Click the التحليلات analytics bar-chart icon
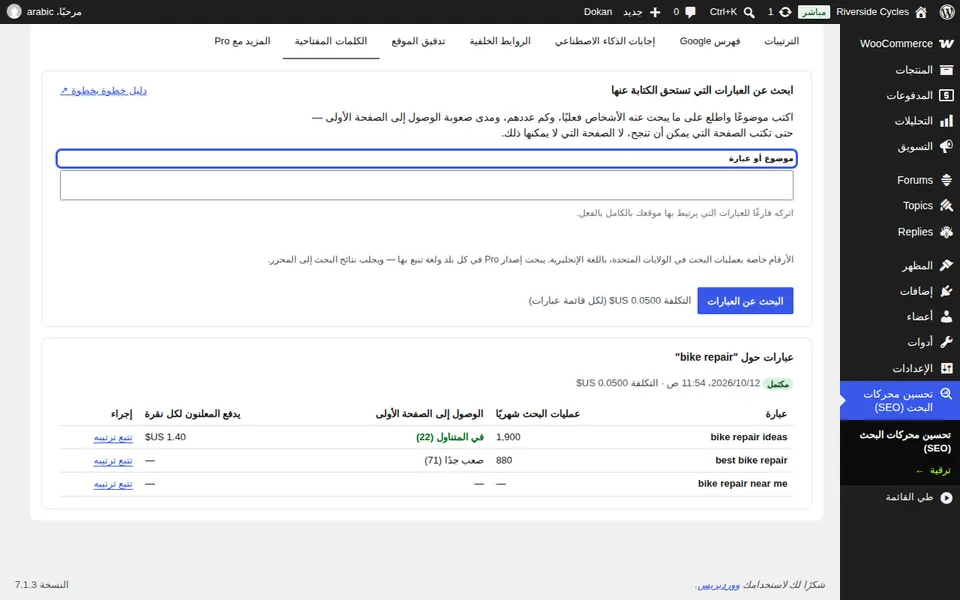Image resolution: width=960 pixels, height=600 pixels. click(x=946, y=121)
